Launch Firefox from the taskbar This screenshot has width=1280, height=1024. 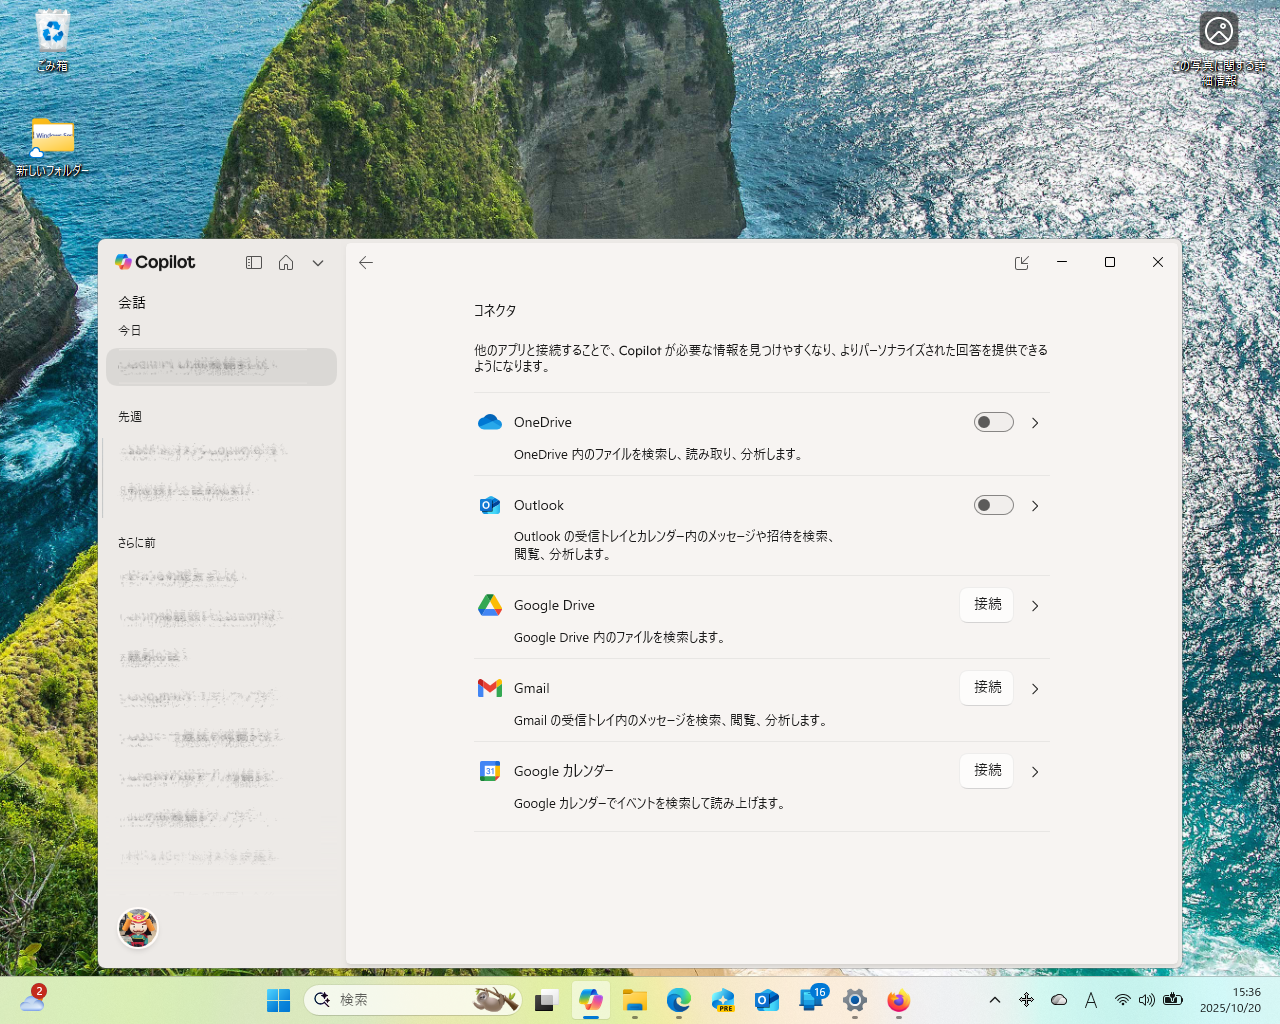pos(898,999)
